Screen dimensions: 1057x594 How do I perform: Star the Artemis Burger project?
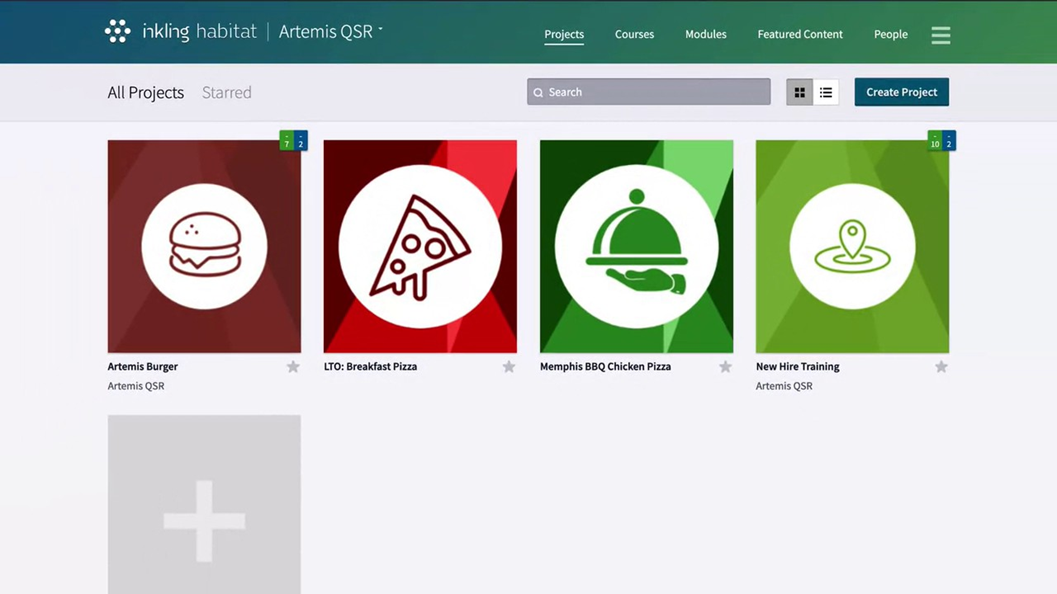(293, 367)
